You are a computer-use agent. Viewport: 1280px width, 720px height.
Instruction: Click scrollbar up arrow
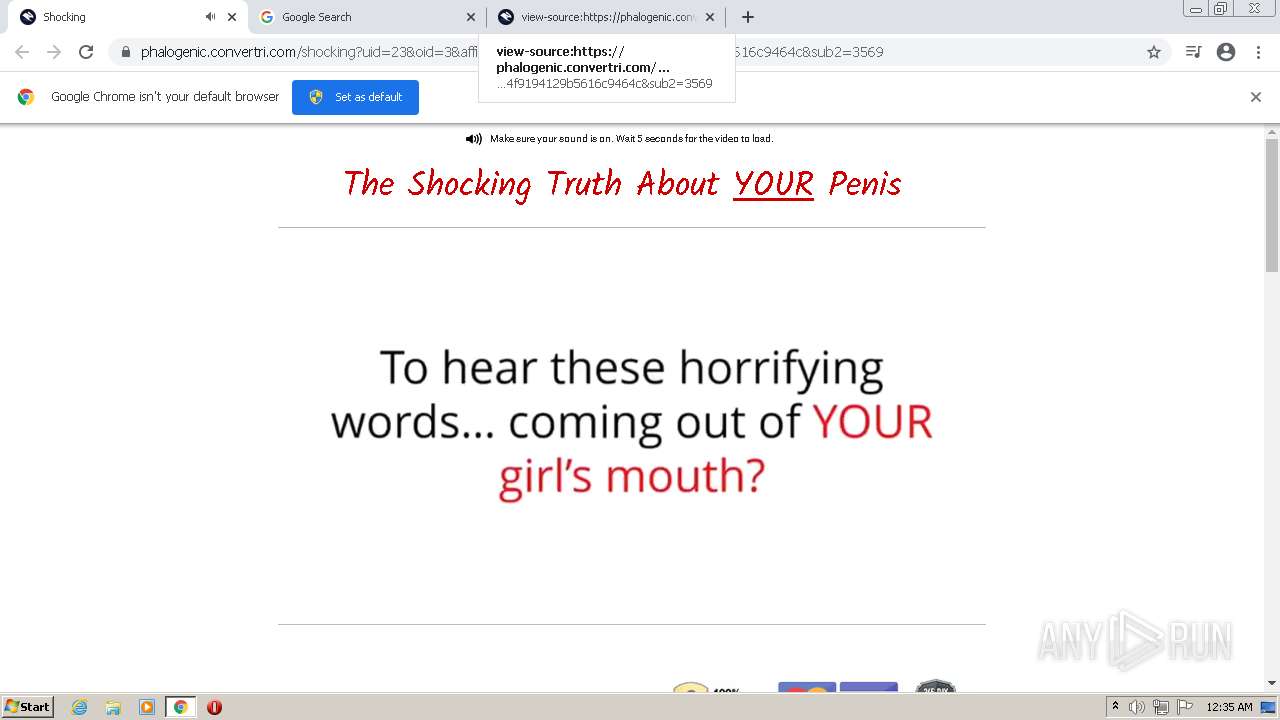(x=1272, y=131)
